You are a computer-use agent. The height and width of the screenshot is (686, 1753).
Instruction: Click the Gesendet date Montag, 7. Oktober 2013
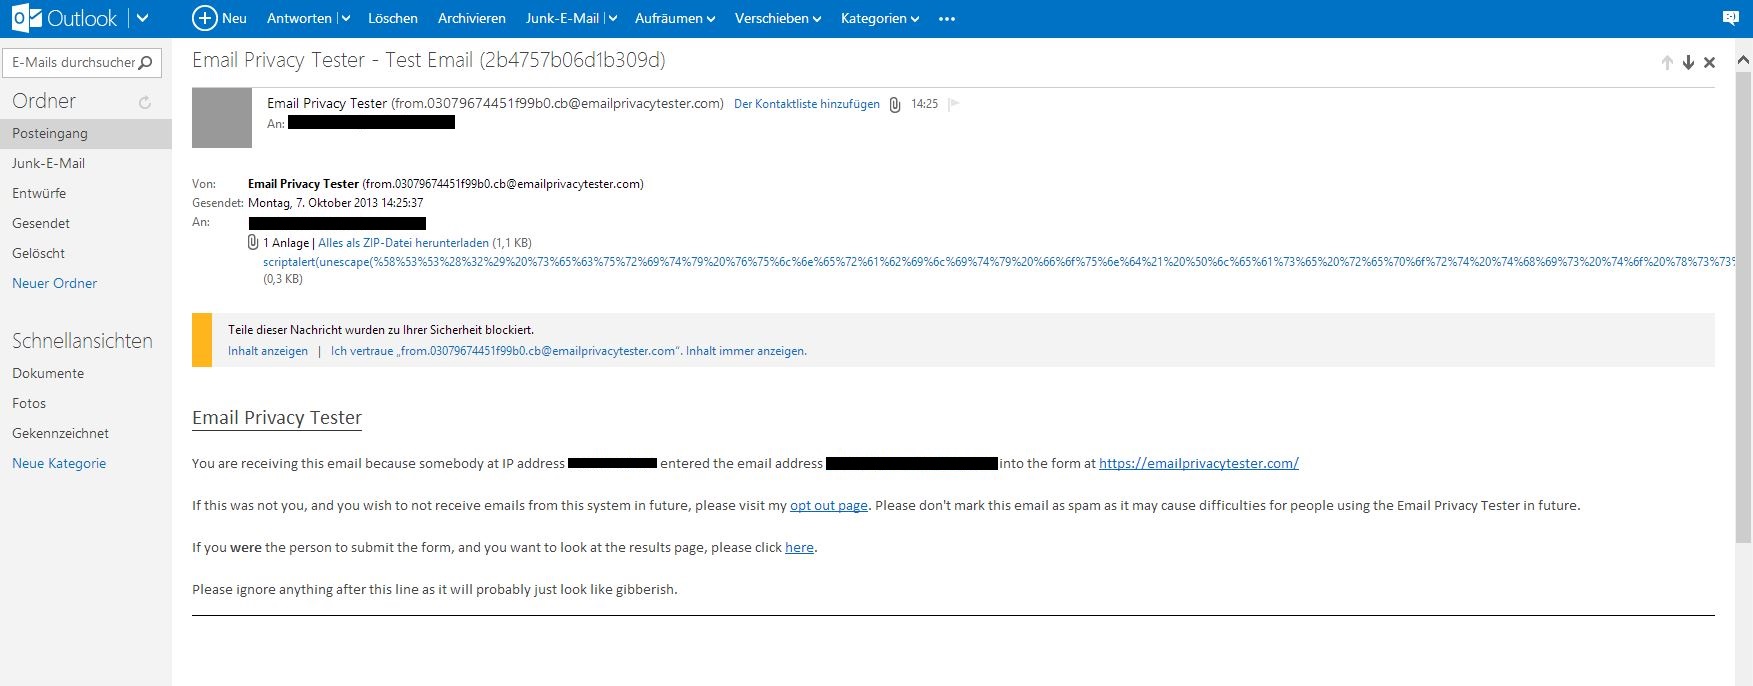coord(335,203)
